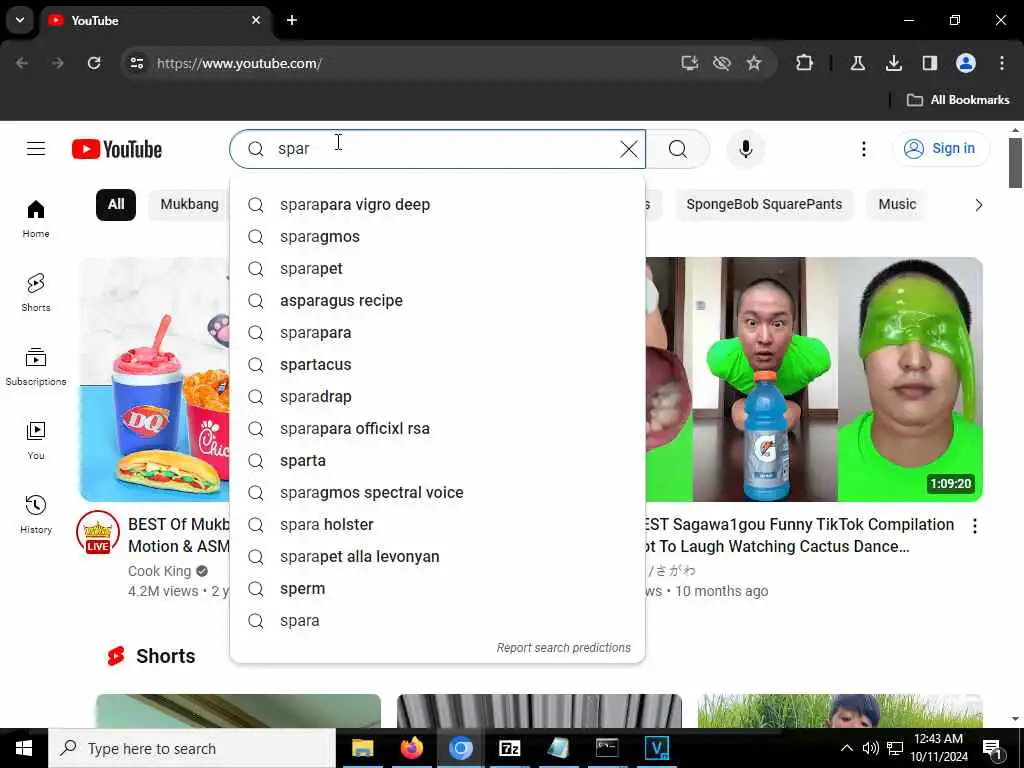Image resolution: width=1024 pixels, height=768 pixels.
Task: Choose suggestion 'sparapet'
Action: (438, 268)
